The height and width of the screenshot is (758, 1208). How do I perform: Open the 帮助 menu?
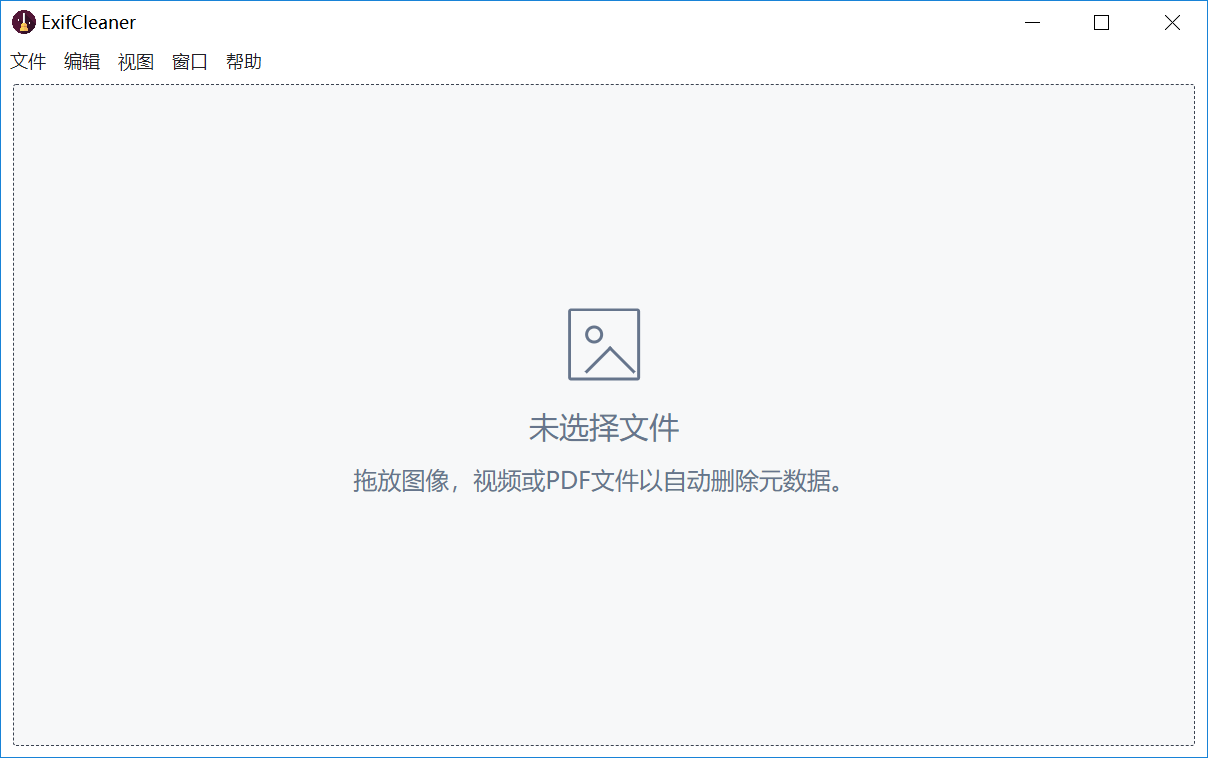244,62
